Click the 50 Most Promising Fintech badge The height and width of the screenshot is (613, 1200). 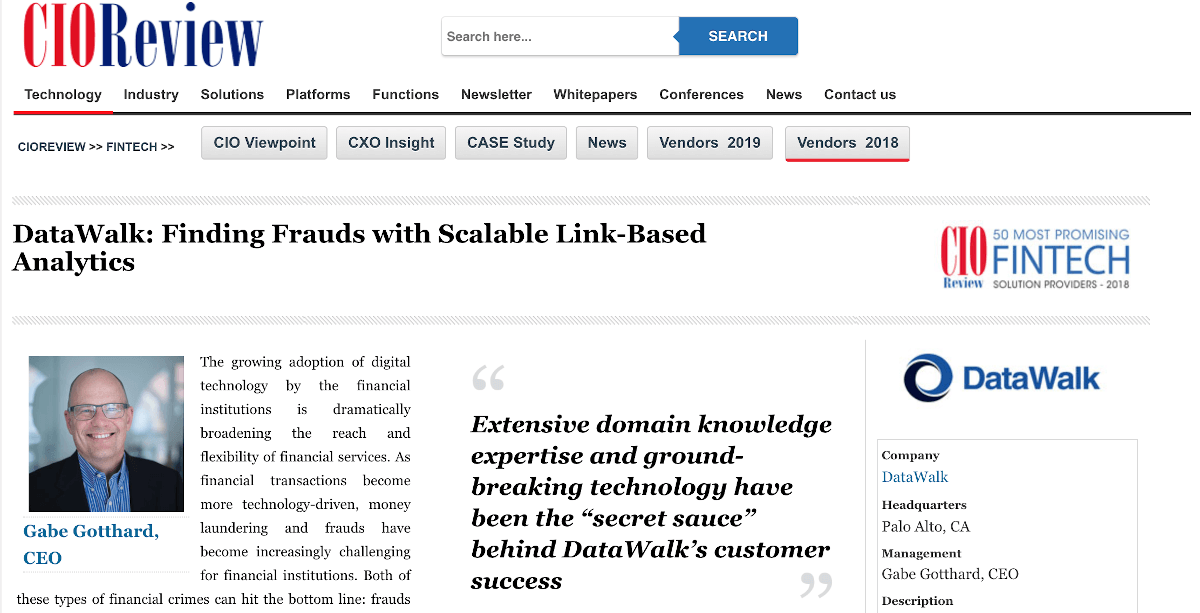1035,258
